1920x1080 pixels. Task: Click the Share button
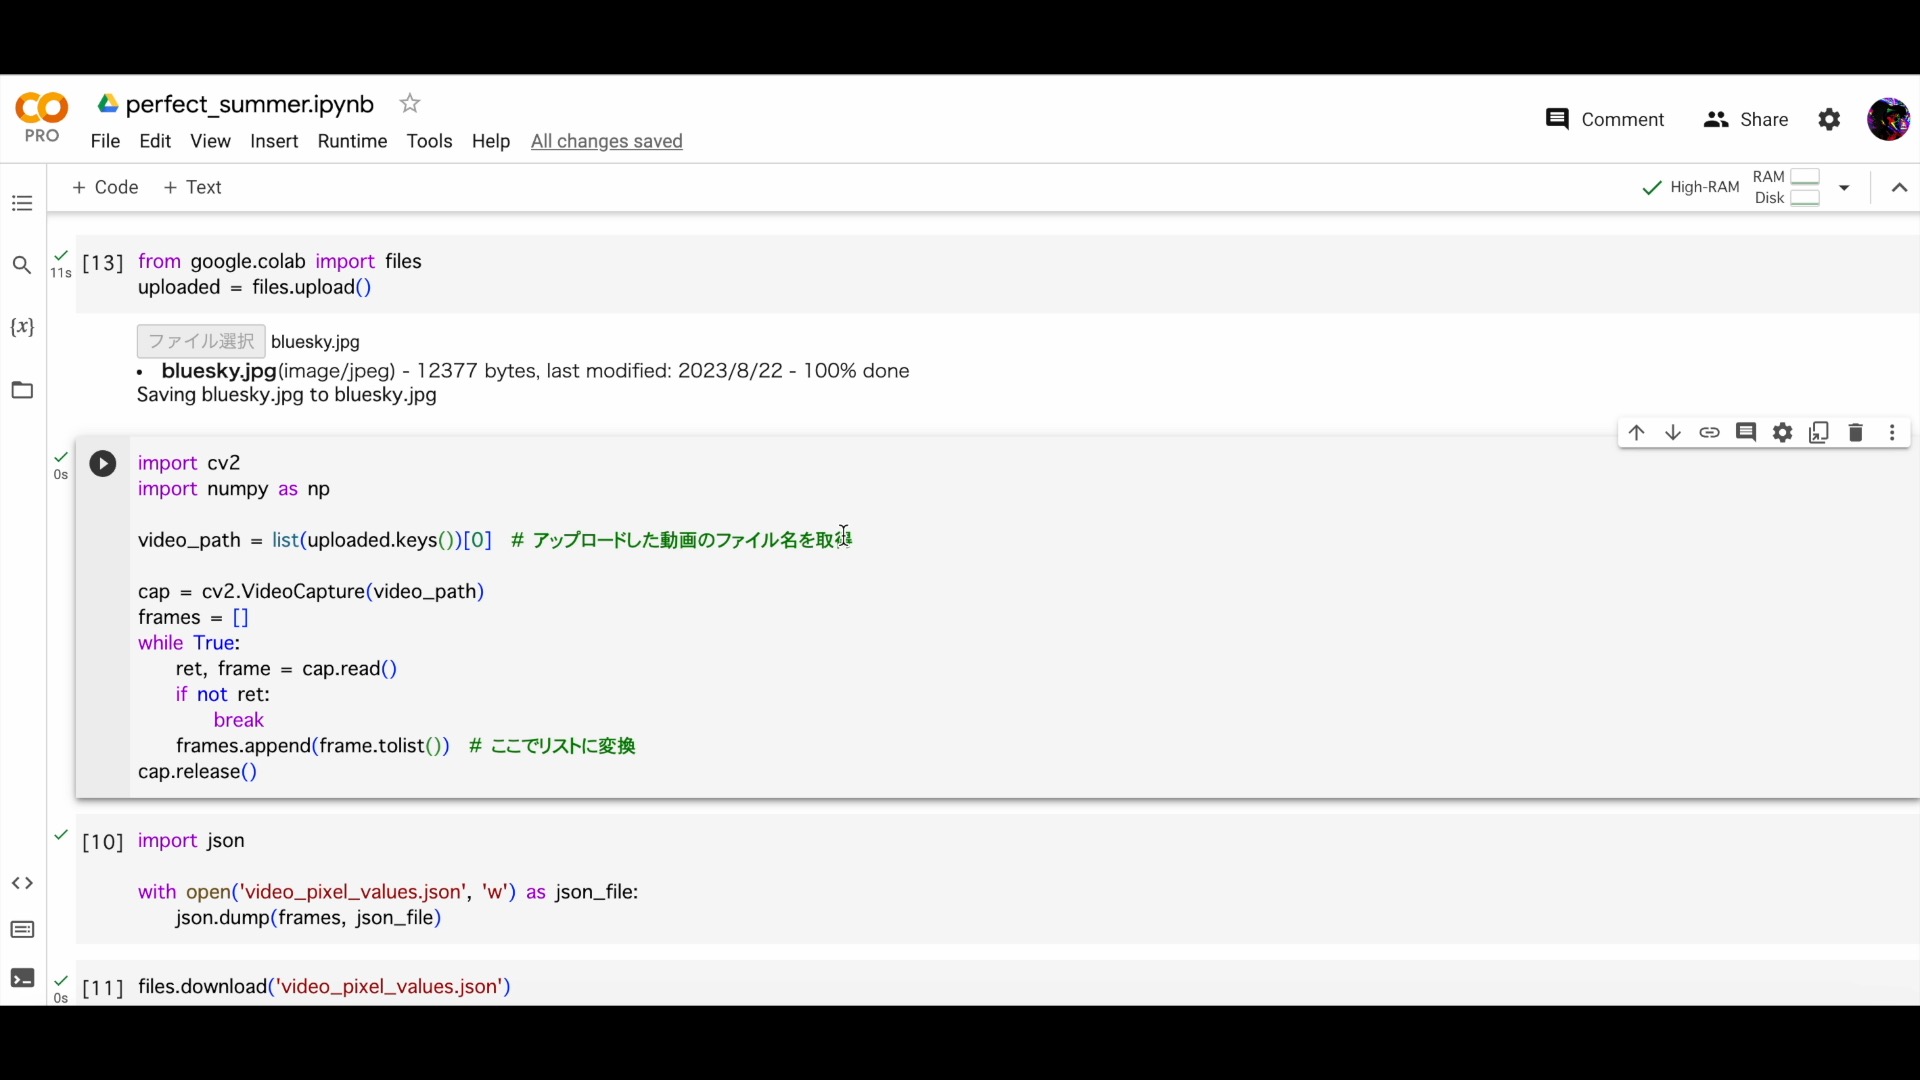1746,120
